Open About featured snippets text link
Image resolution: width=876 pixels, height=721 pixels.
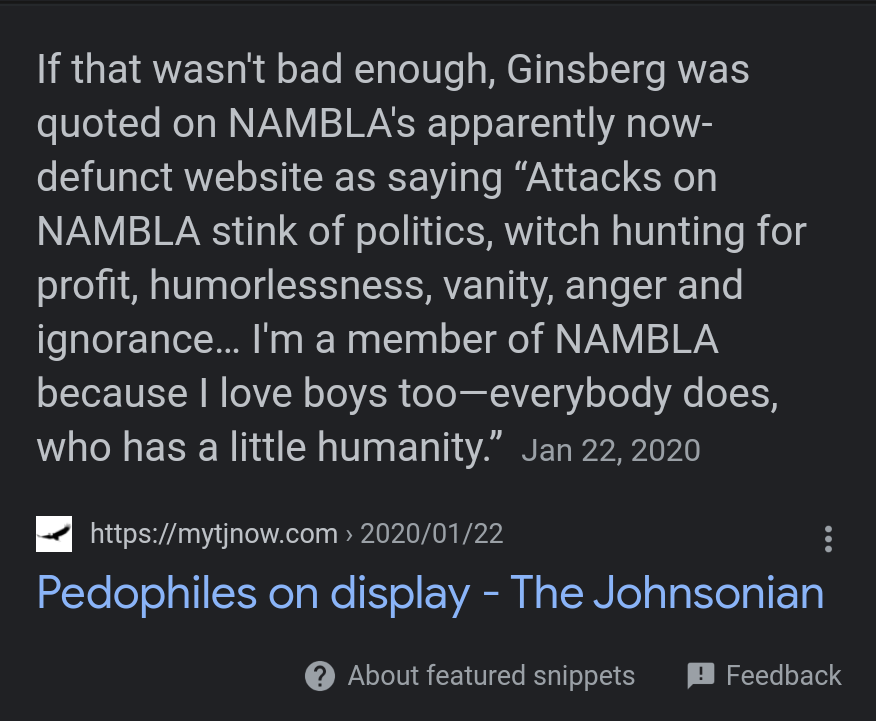[490, 676]
